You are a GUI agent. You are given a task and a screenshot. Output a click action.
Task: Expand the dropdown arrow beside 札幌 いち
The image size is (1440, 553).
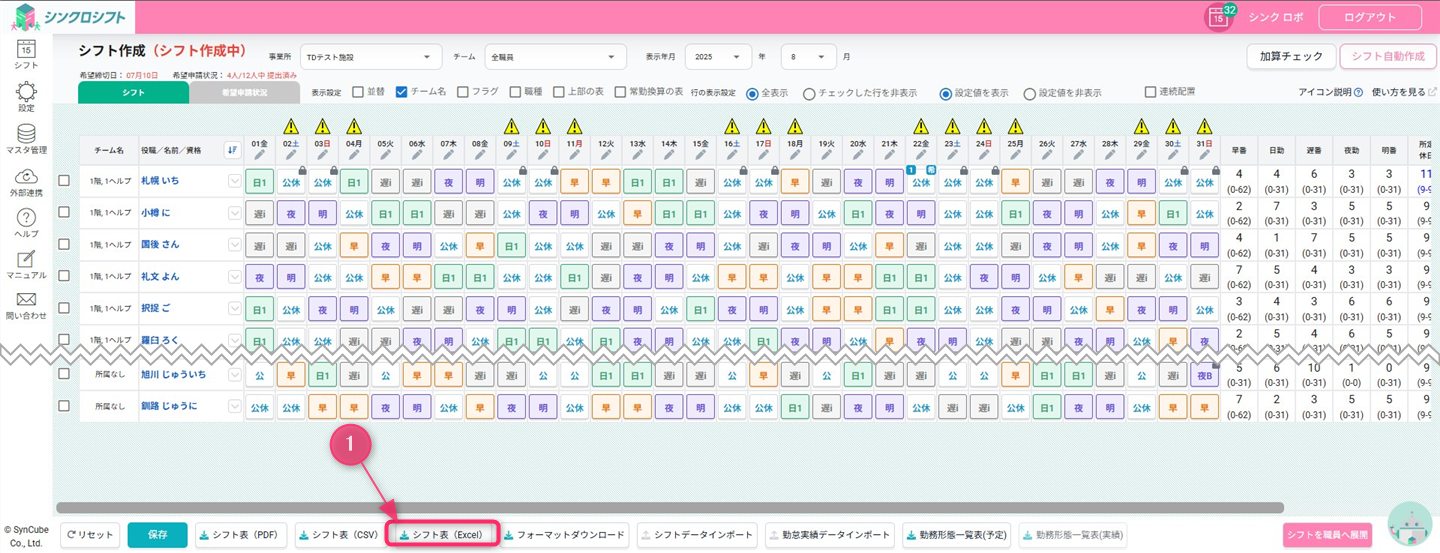tap(235, 181)
